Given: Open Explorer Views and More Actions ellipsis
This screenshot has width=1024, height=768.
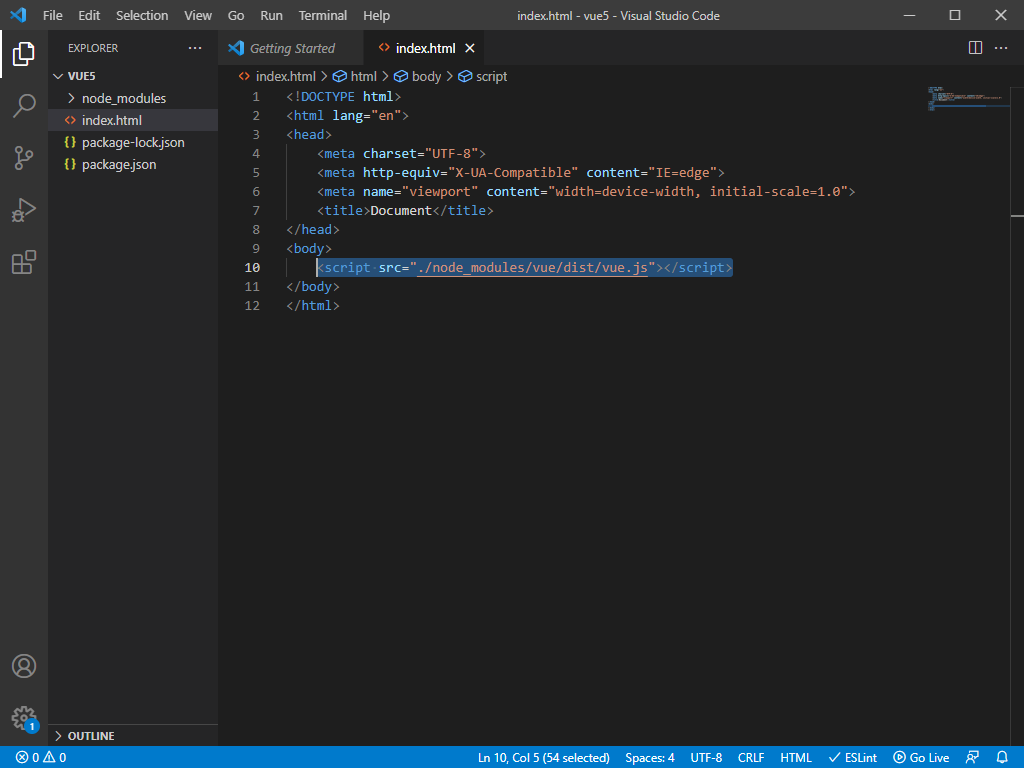Looking at the screenshot, I should point(195,48).
